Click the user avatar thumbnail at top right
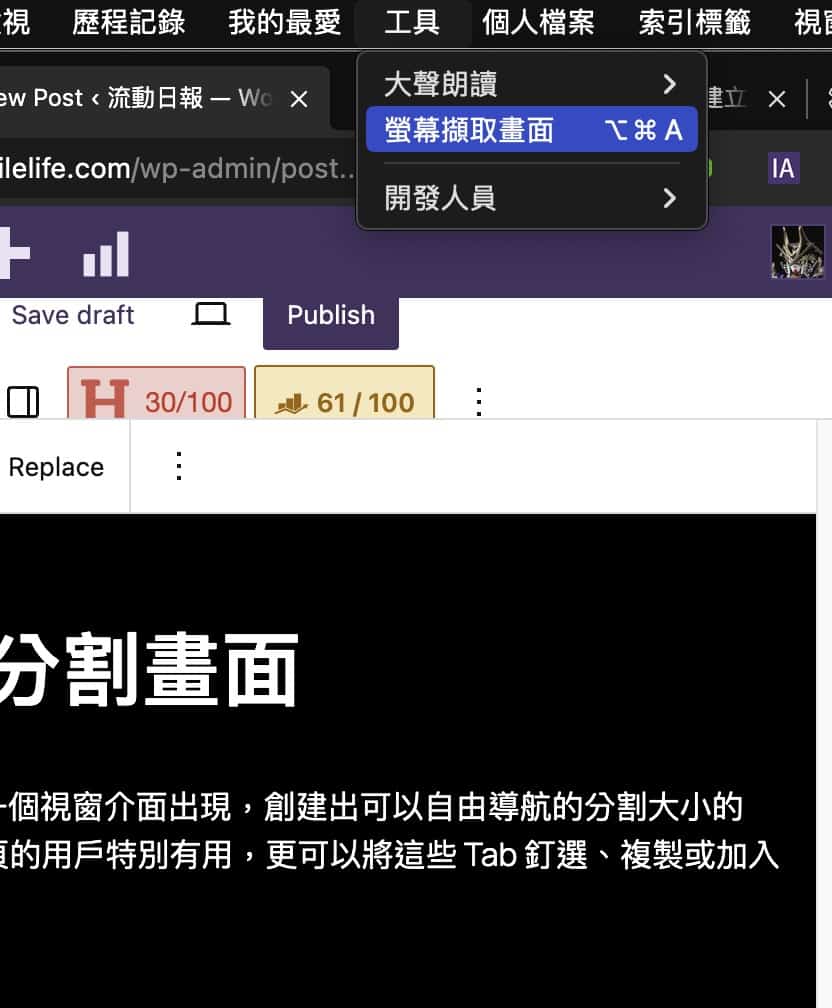The width and height of the screenshot is (832, 1008). click(798, 252)
